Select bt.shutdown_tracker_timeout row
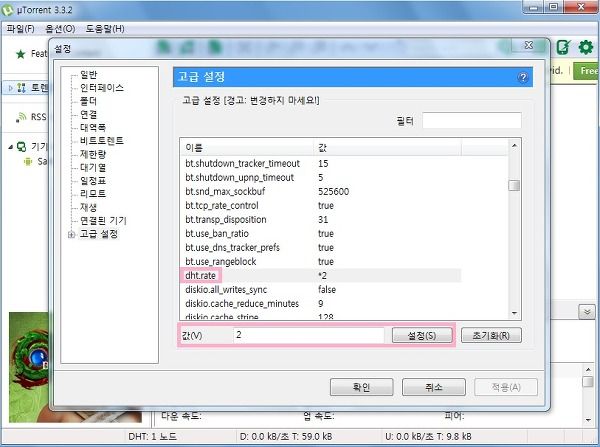Image resolution: width=600 pixels, height=447 pixels. click(320, 164)
